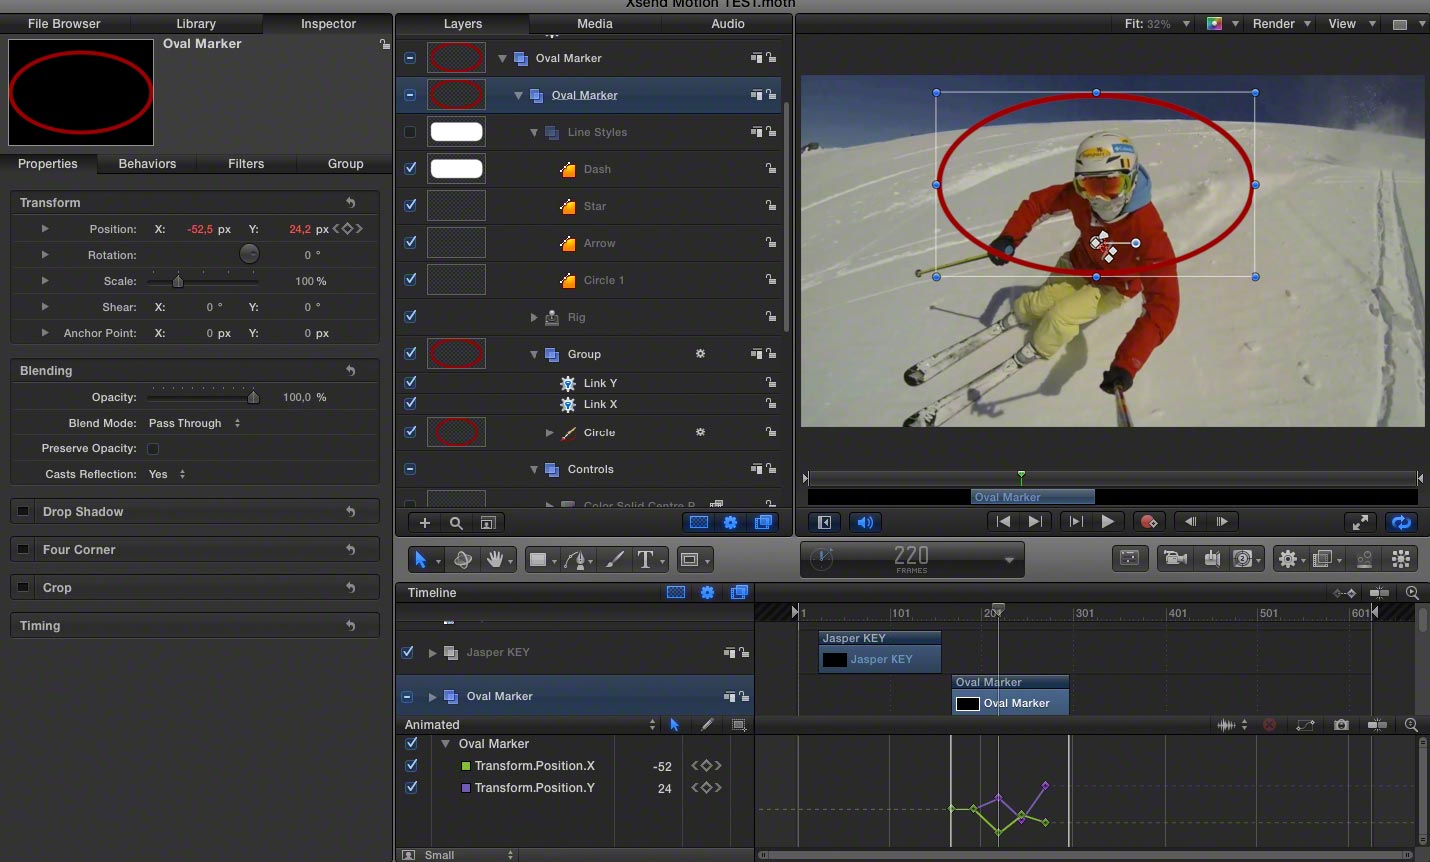Screen dimensions: 1430x862
Task: Select the Oval Marker clip in the timeline
Action: click(1011, 695)
